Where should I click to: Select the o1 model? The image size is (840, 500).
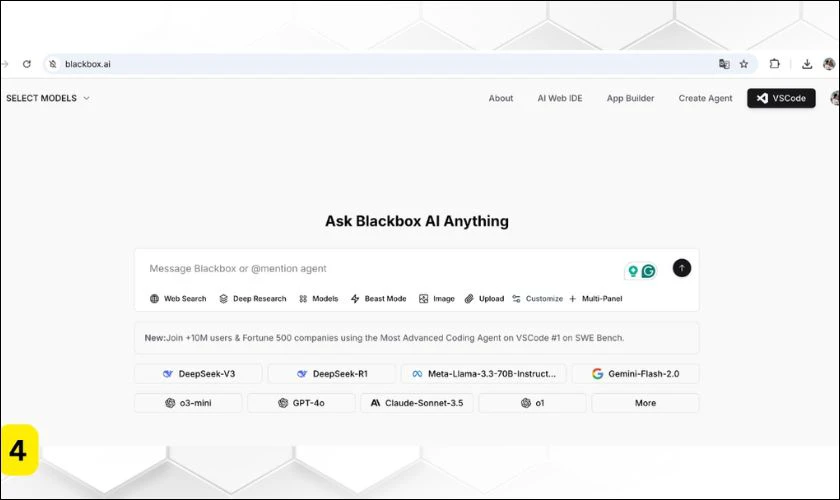[x=532, y=403]
